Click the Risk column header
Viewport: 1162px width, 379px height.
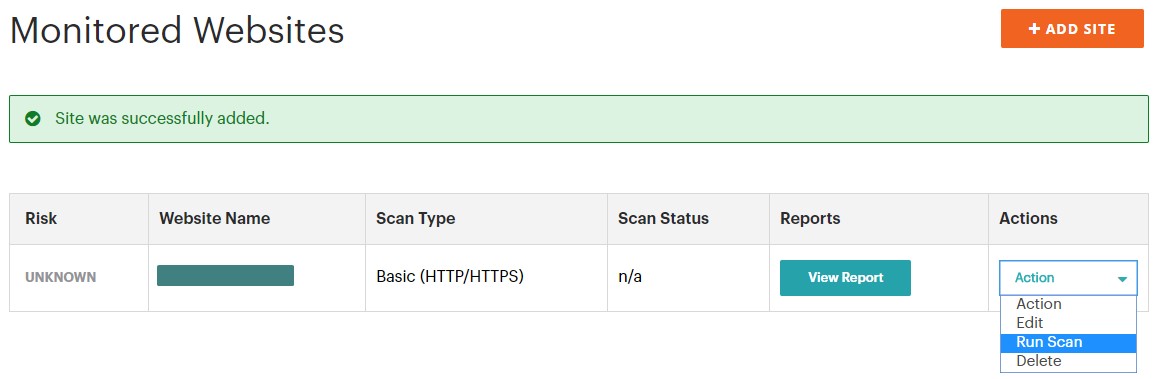tap(41, 218)
